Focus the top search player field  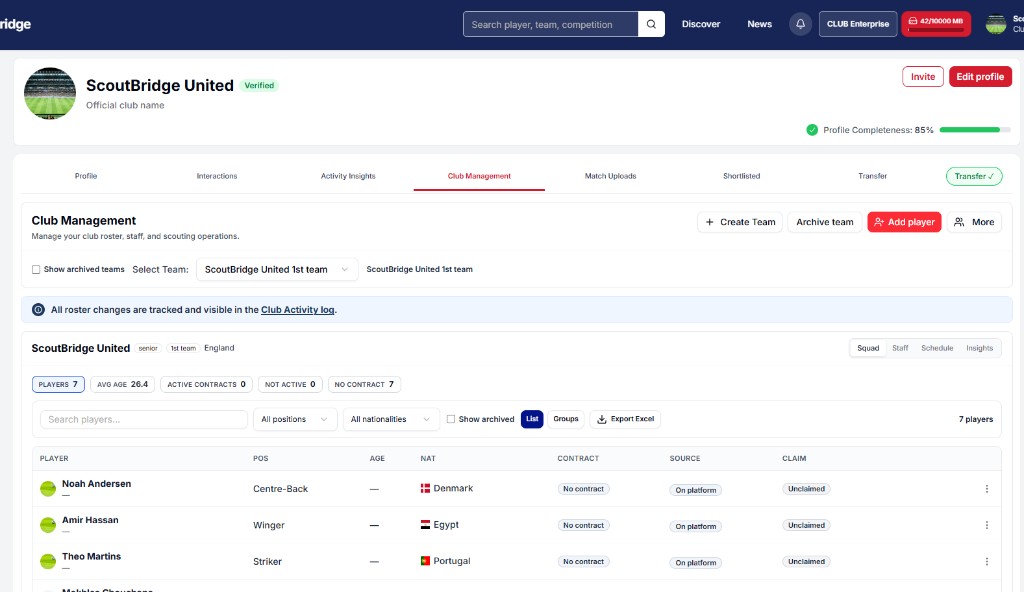[551, 24]
